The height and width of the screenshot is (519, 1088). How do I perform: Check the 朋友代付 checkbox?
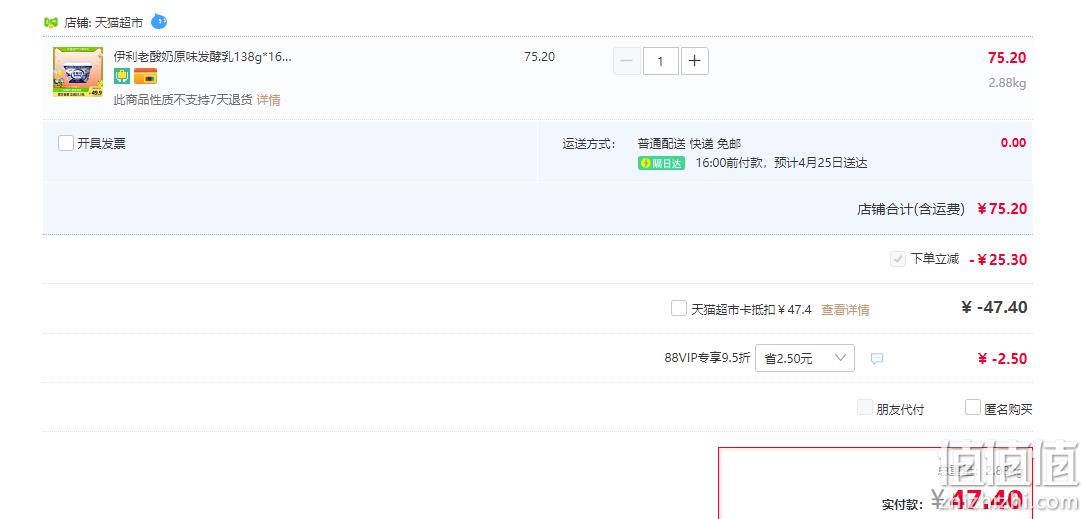[x=865, y=407]
